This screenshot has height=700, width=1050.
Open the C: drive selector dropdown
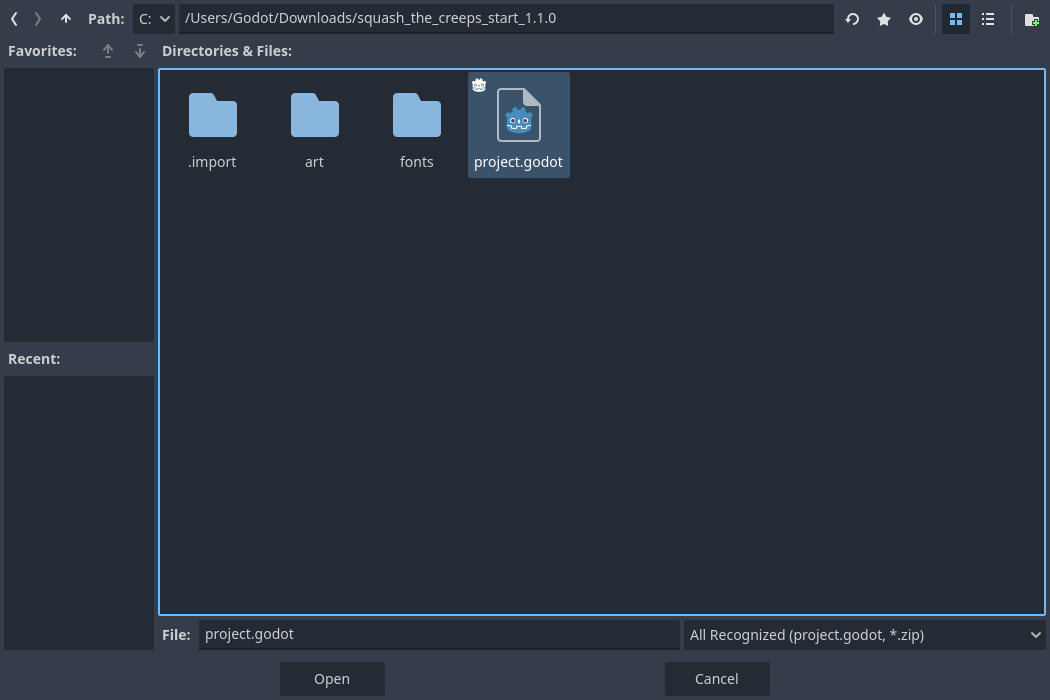(x=153, y=18)
